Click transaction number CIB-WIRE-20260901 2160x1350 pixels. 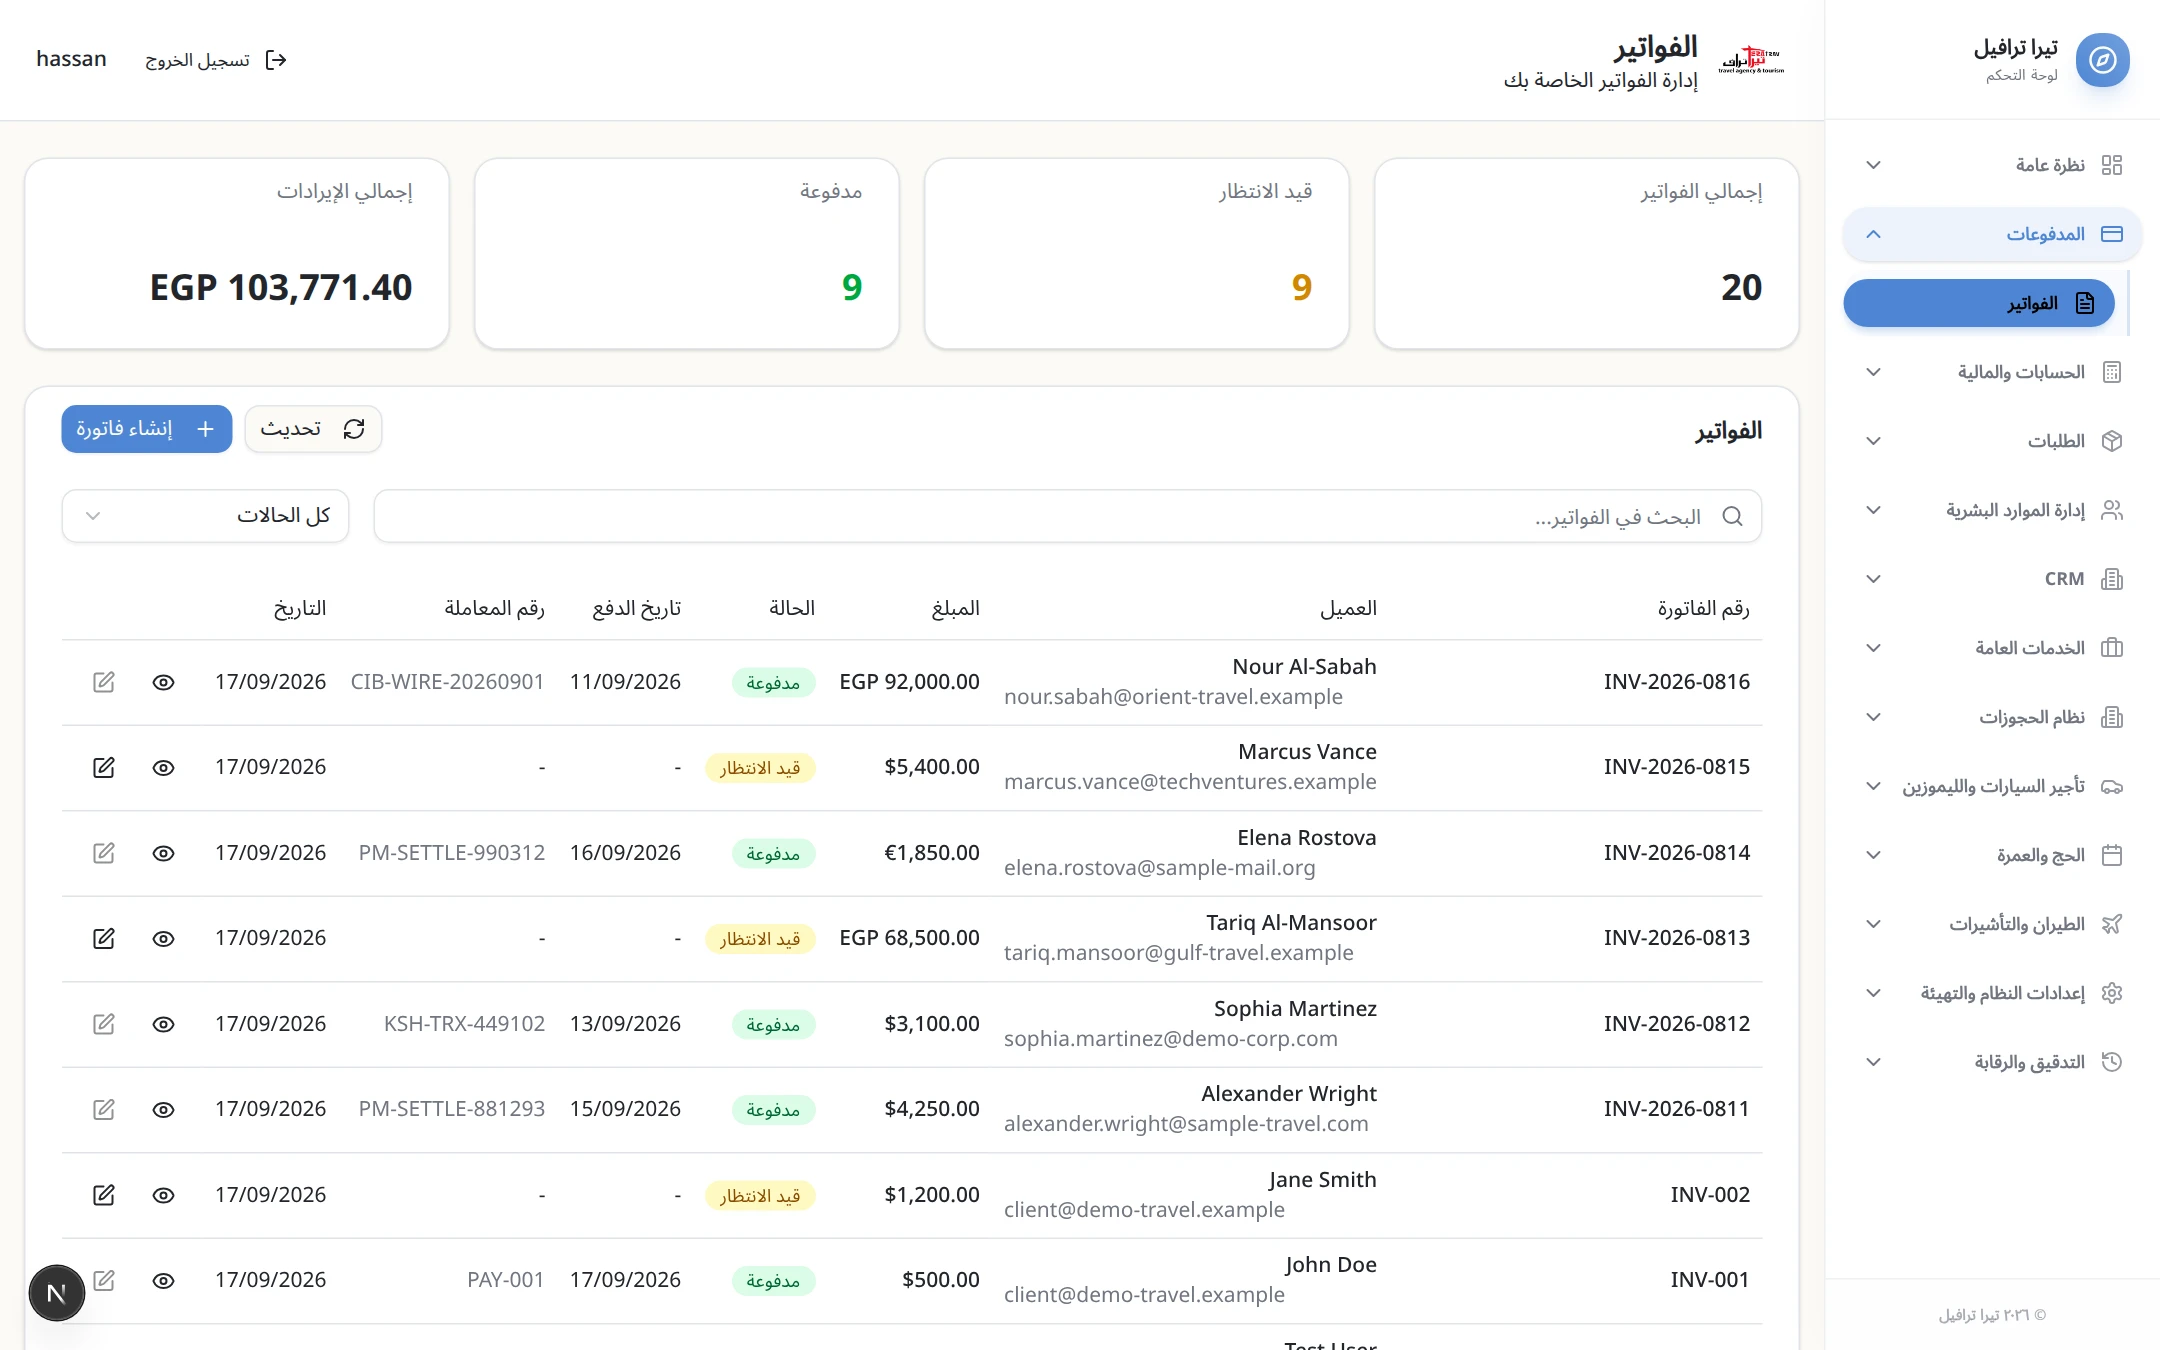(x=447, y=682)
